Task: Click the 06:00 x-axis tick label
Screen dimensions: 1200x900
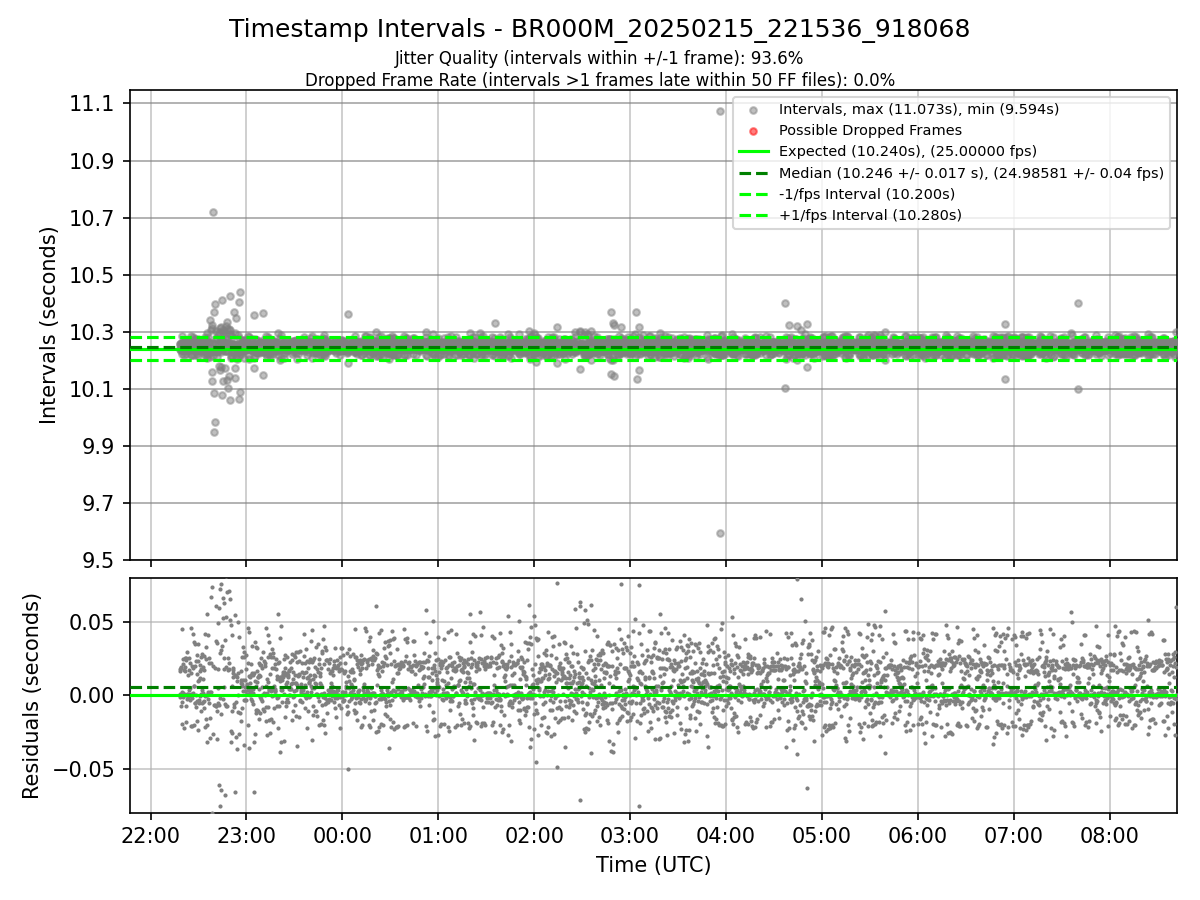Action: point(917,835)
